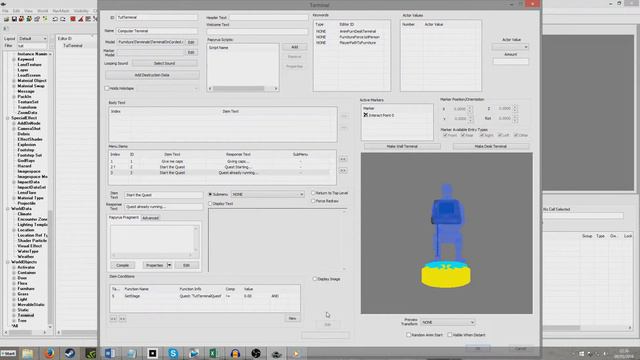This screenshot has height=360, width=640.
Task: Open the headphones app in the taskbar
Action: pos(235,353)
